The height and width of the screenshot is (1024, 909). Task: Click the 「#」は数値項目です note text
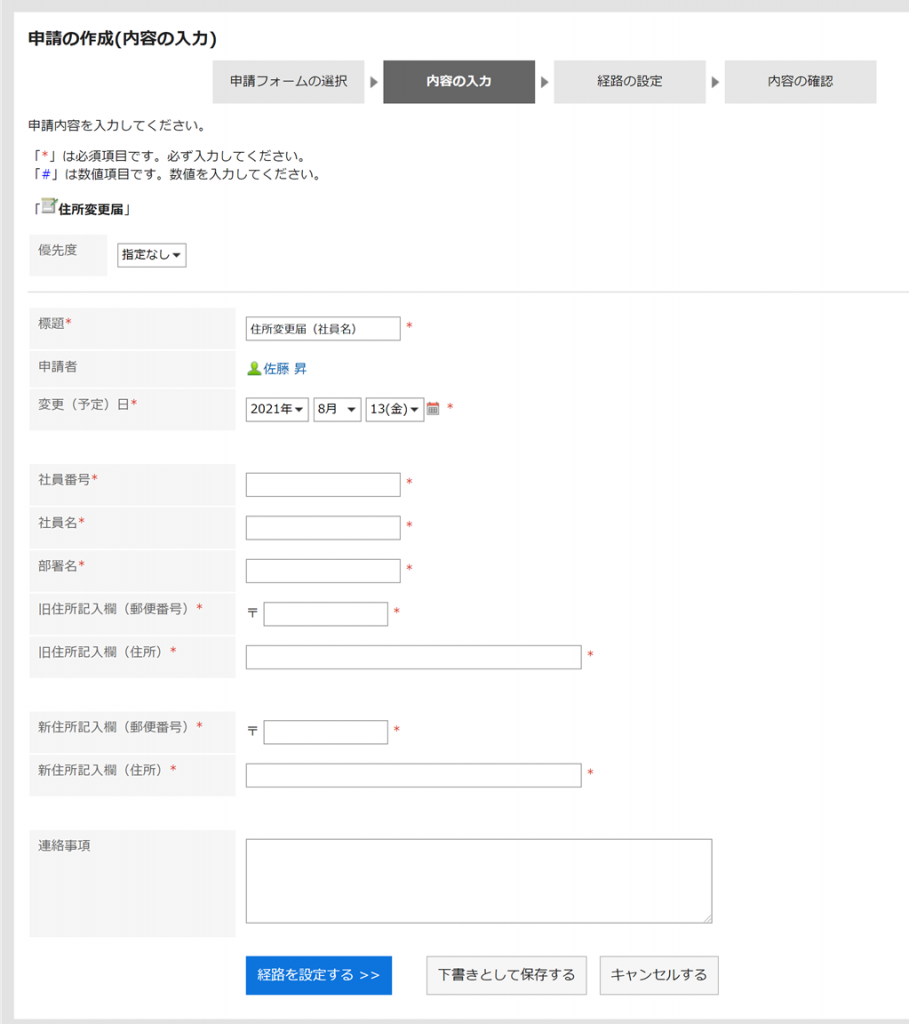coord(178,174)
